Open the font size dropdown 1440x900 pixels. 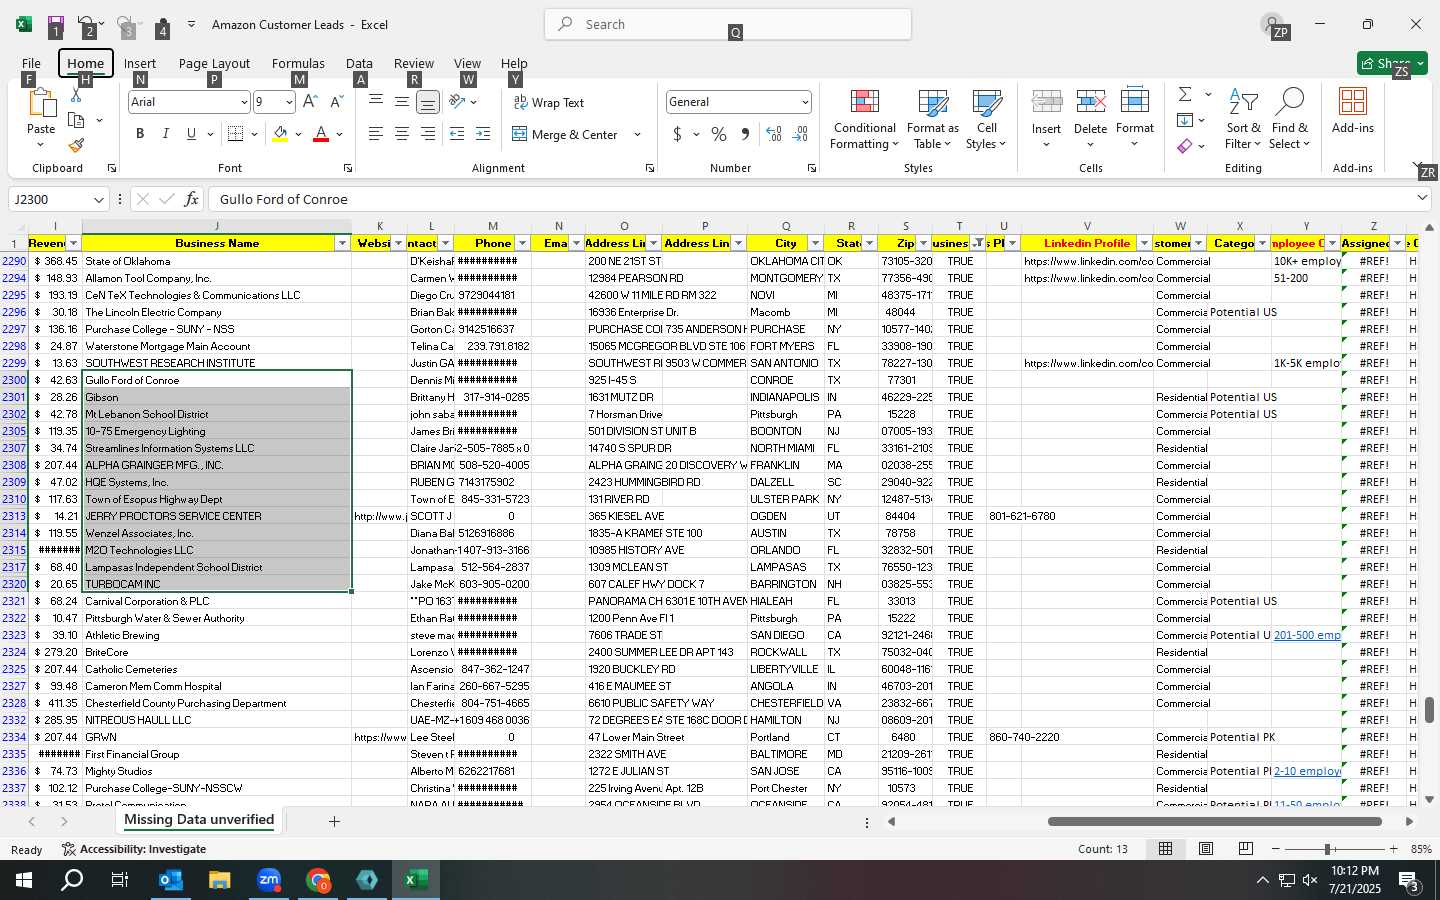(x=289, y=102)
